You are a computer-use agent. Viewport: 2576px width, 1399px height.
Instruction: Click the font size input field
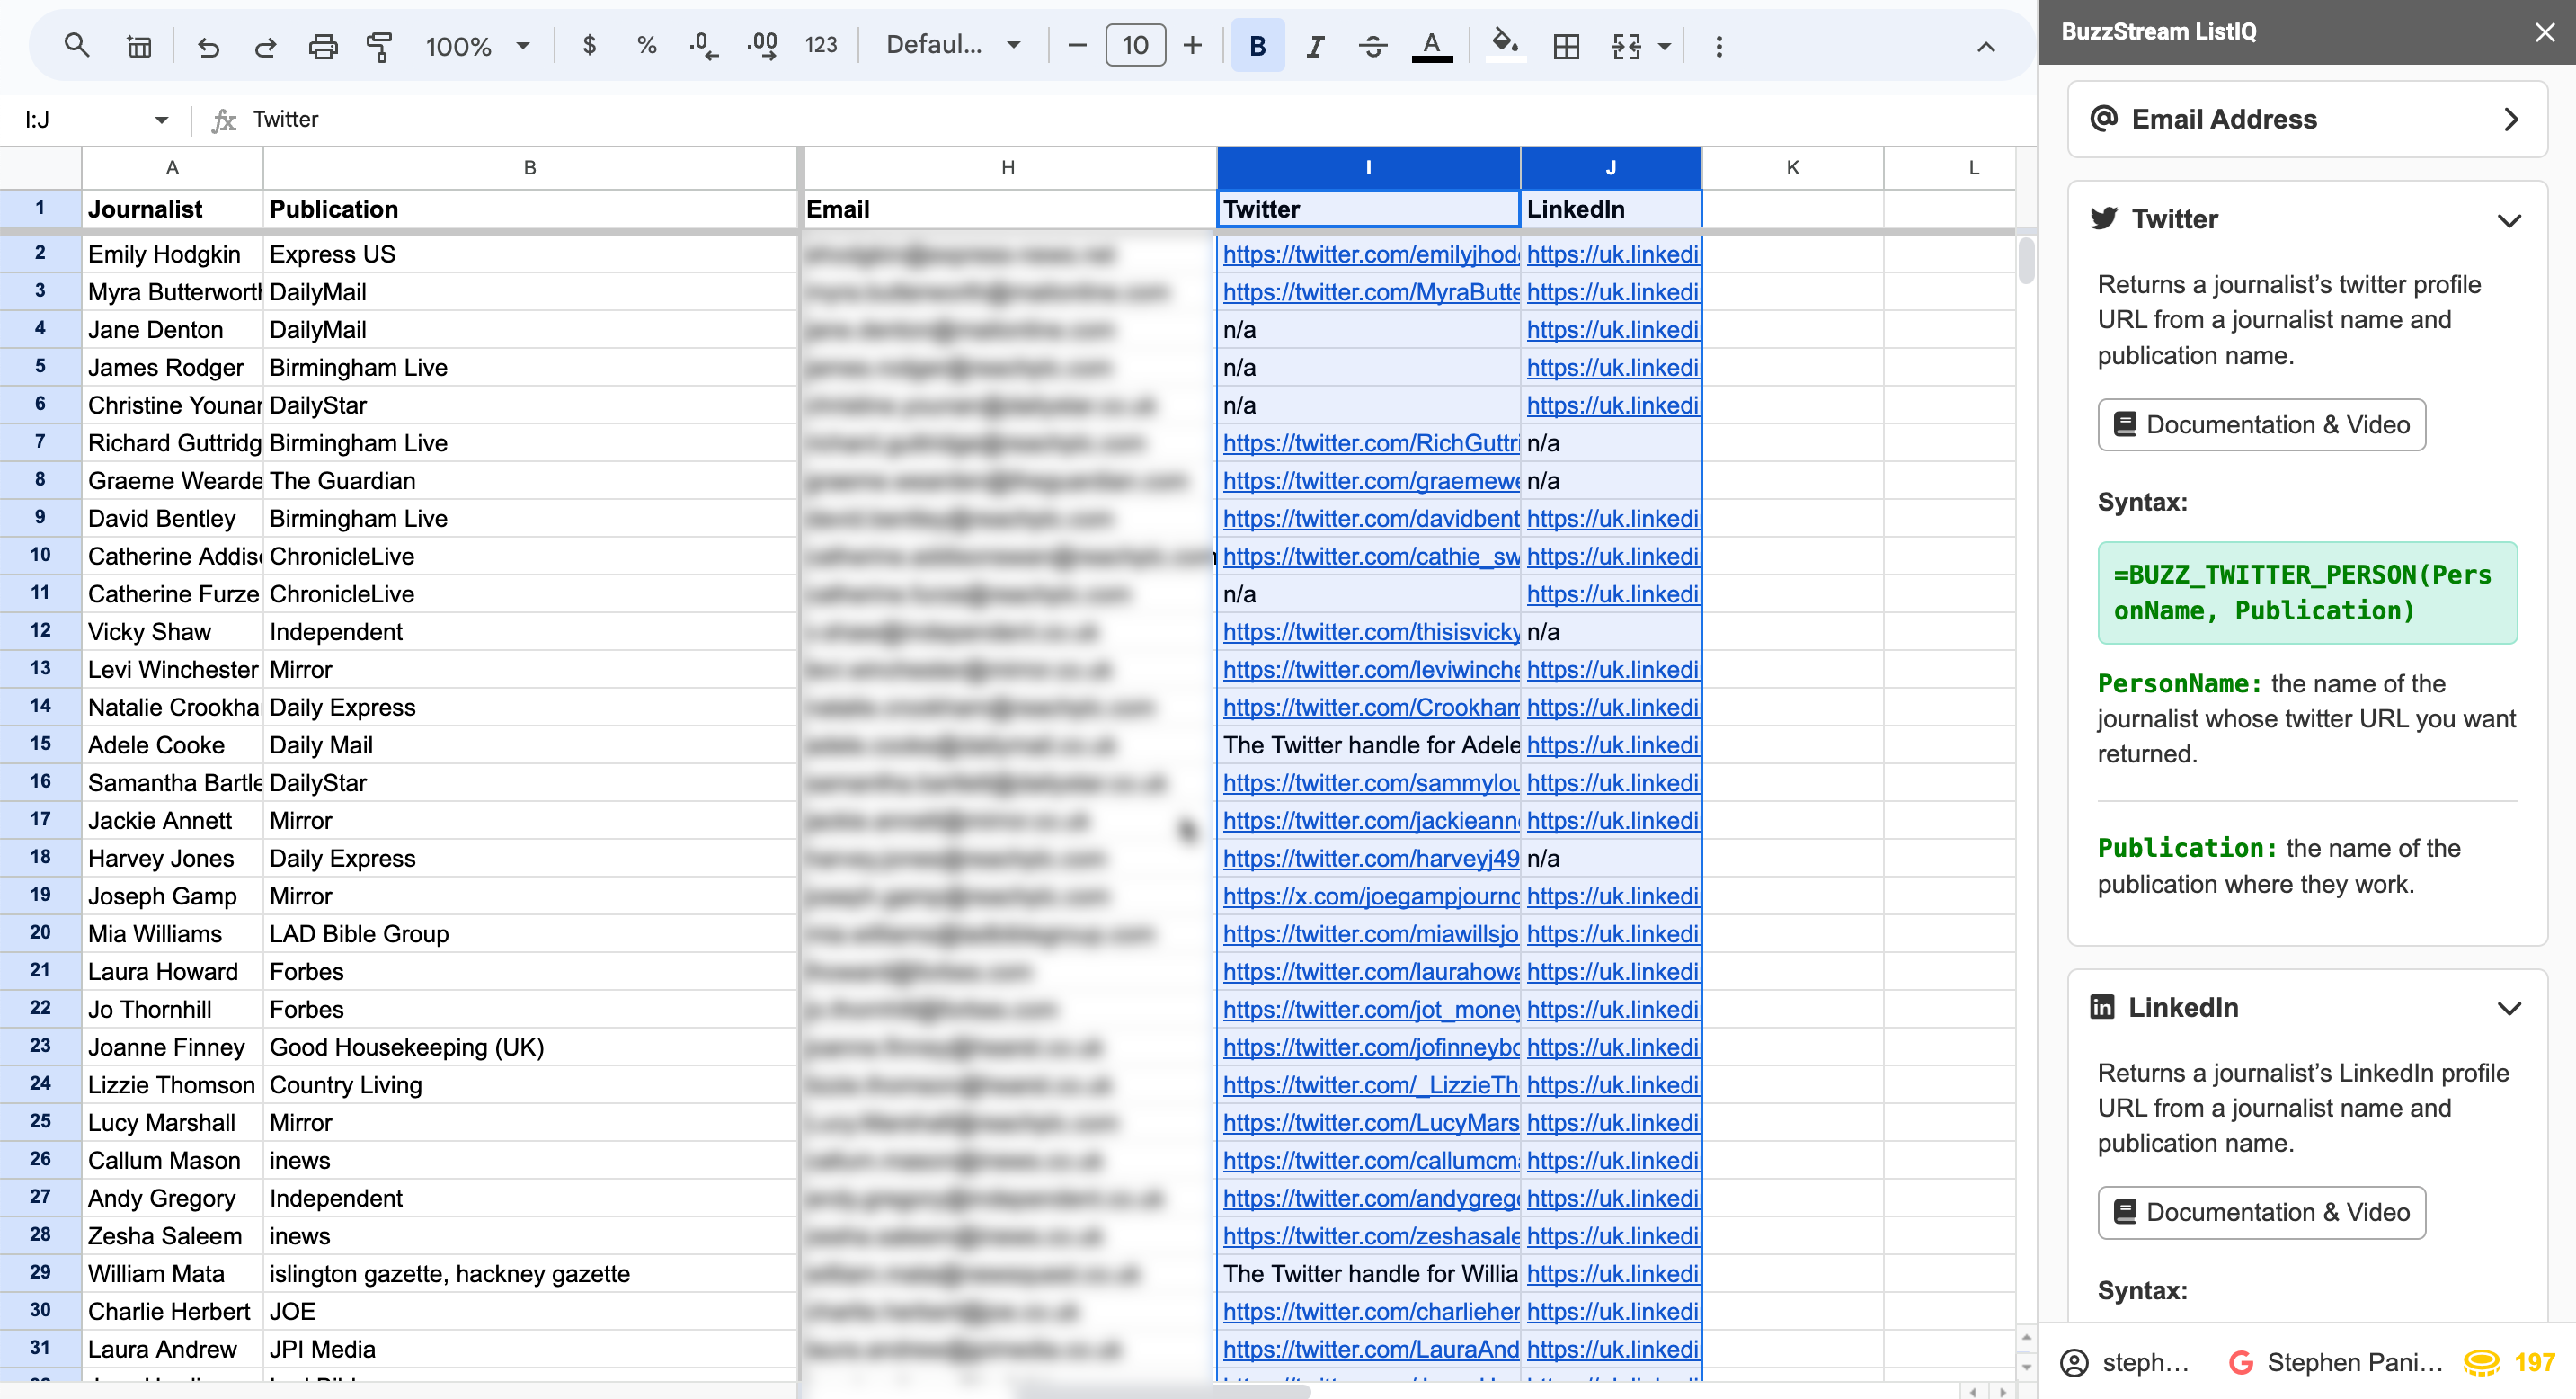tap(1135, 46)
